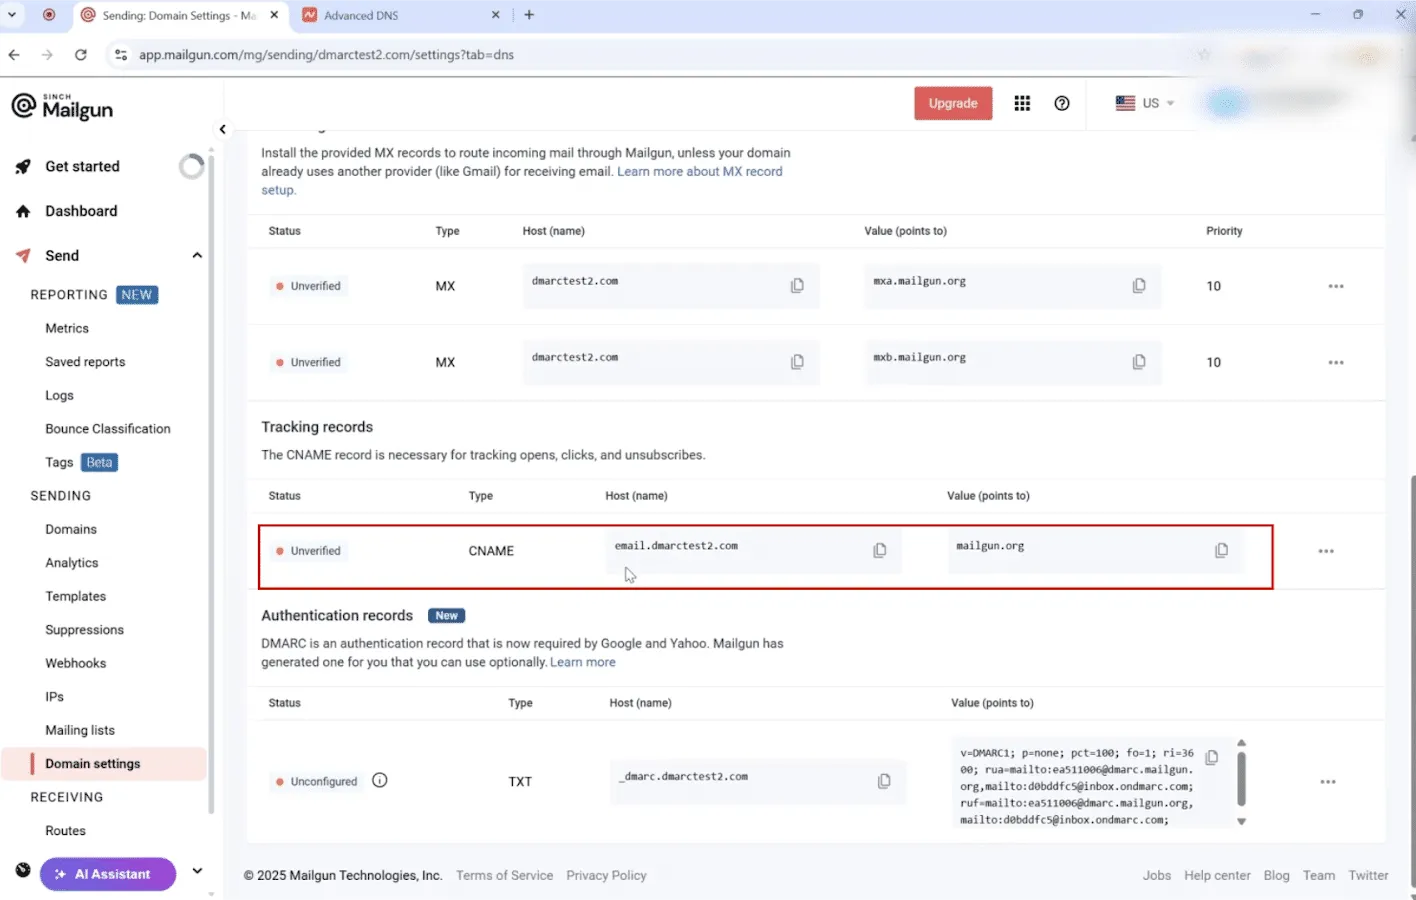The width and height of the screenshot is (1416, 900).
Task: Open Dashboard in sidebar
Action: coord(81,211)
